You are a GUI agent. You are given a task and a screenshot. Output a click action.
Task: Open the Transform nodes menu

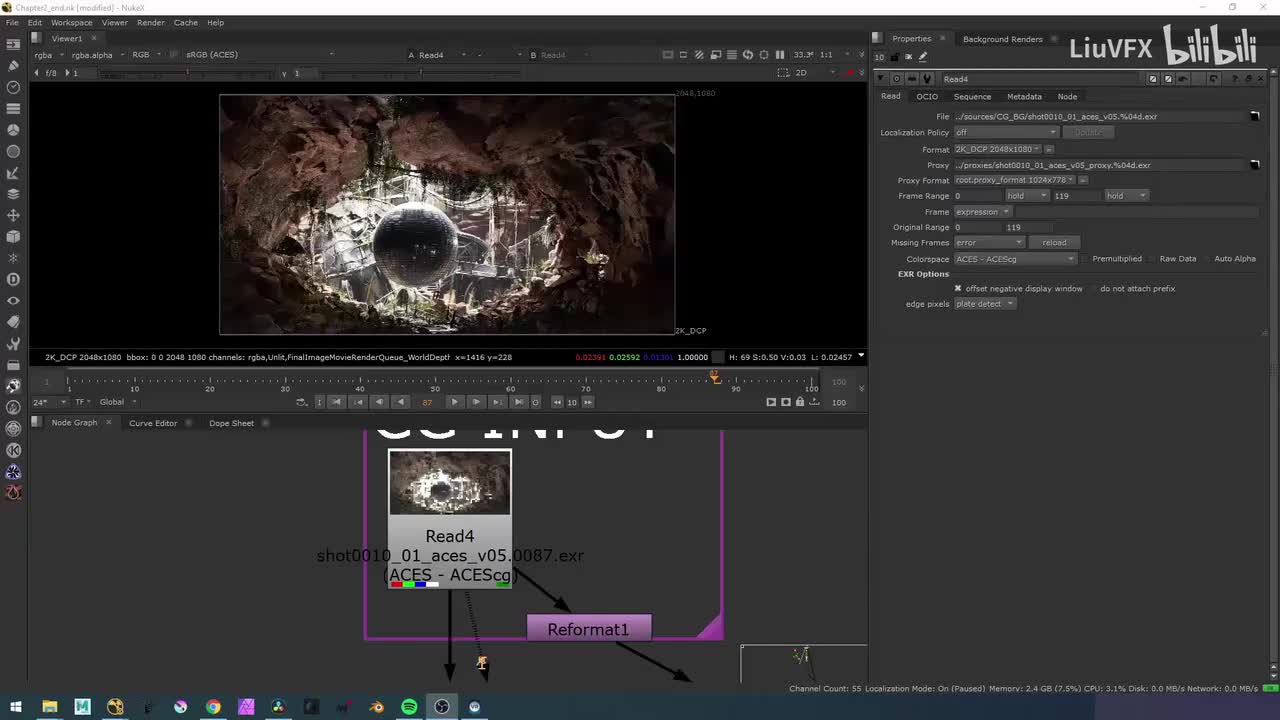(x=13, y=215)
